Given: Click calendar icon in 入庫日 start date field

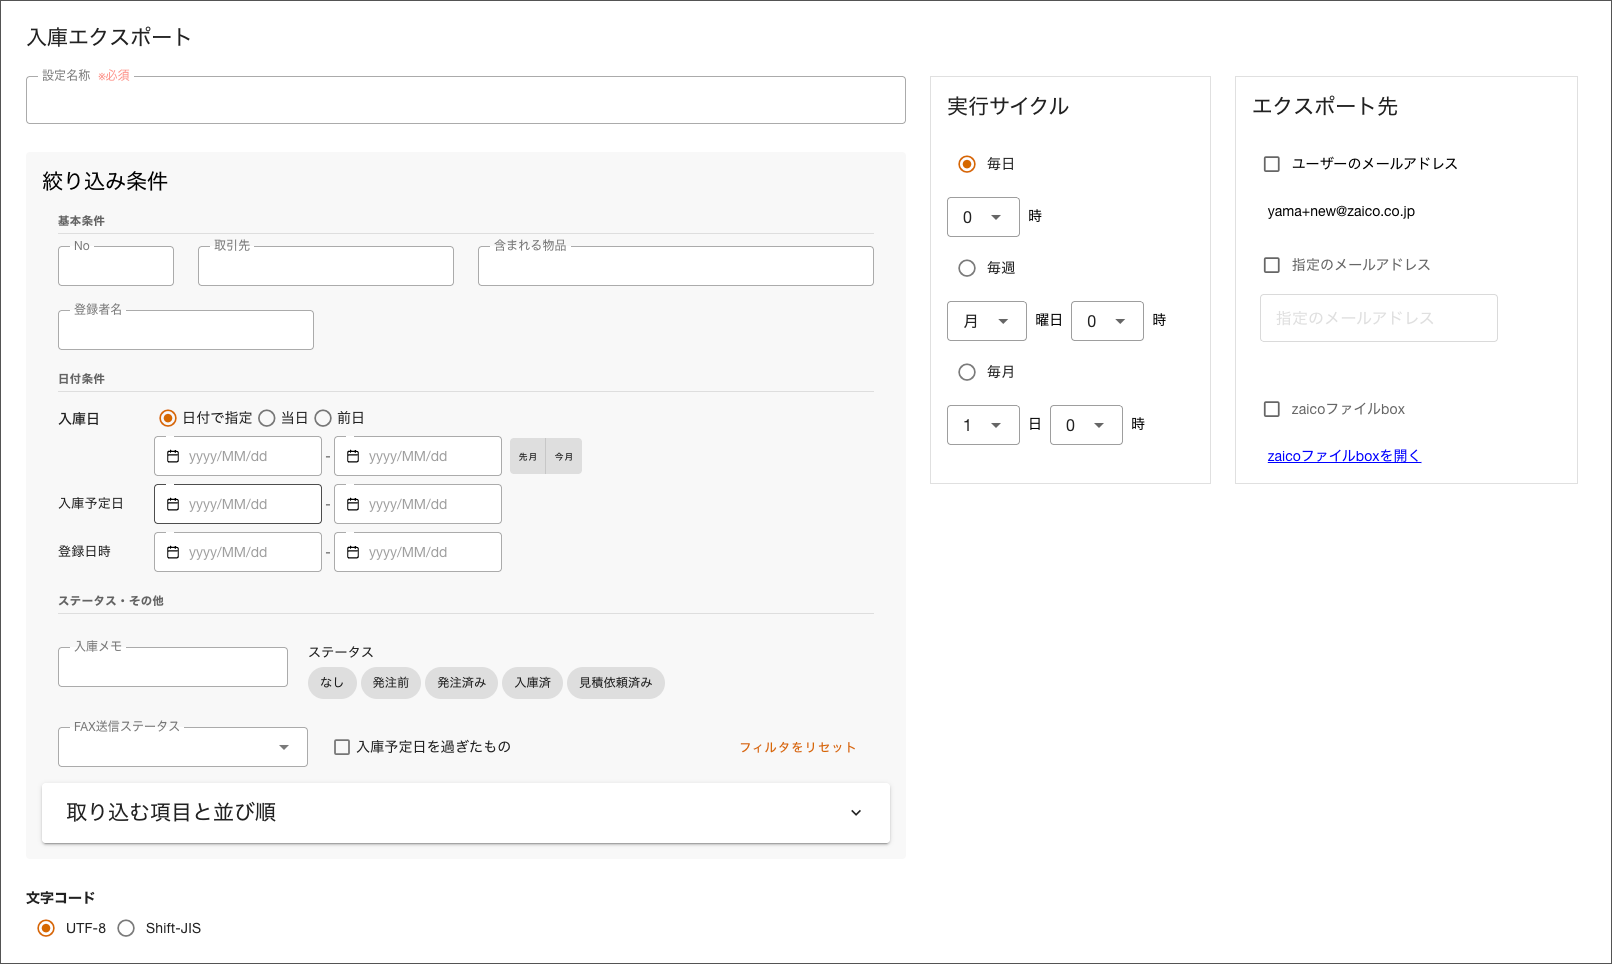Looking at the screenshot, I should tap(173, 456).
